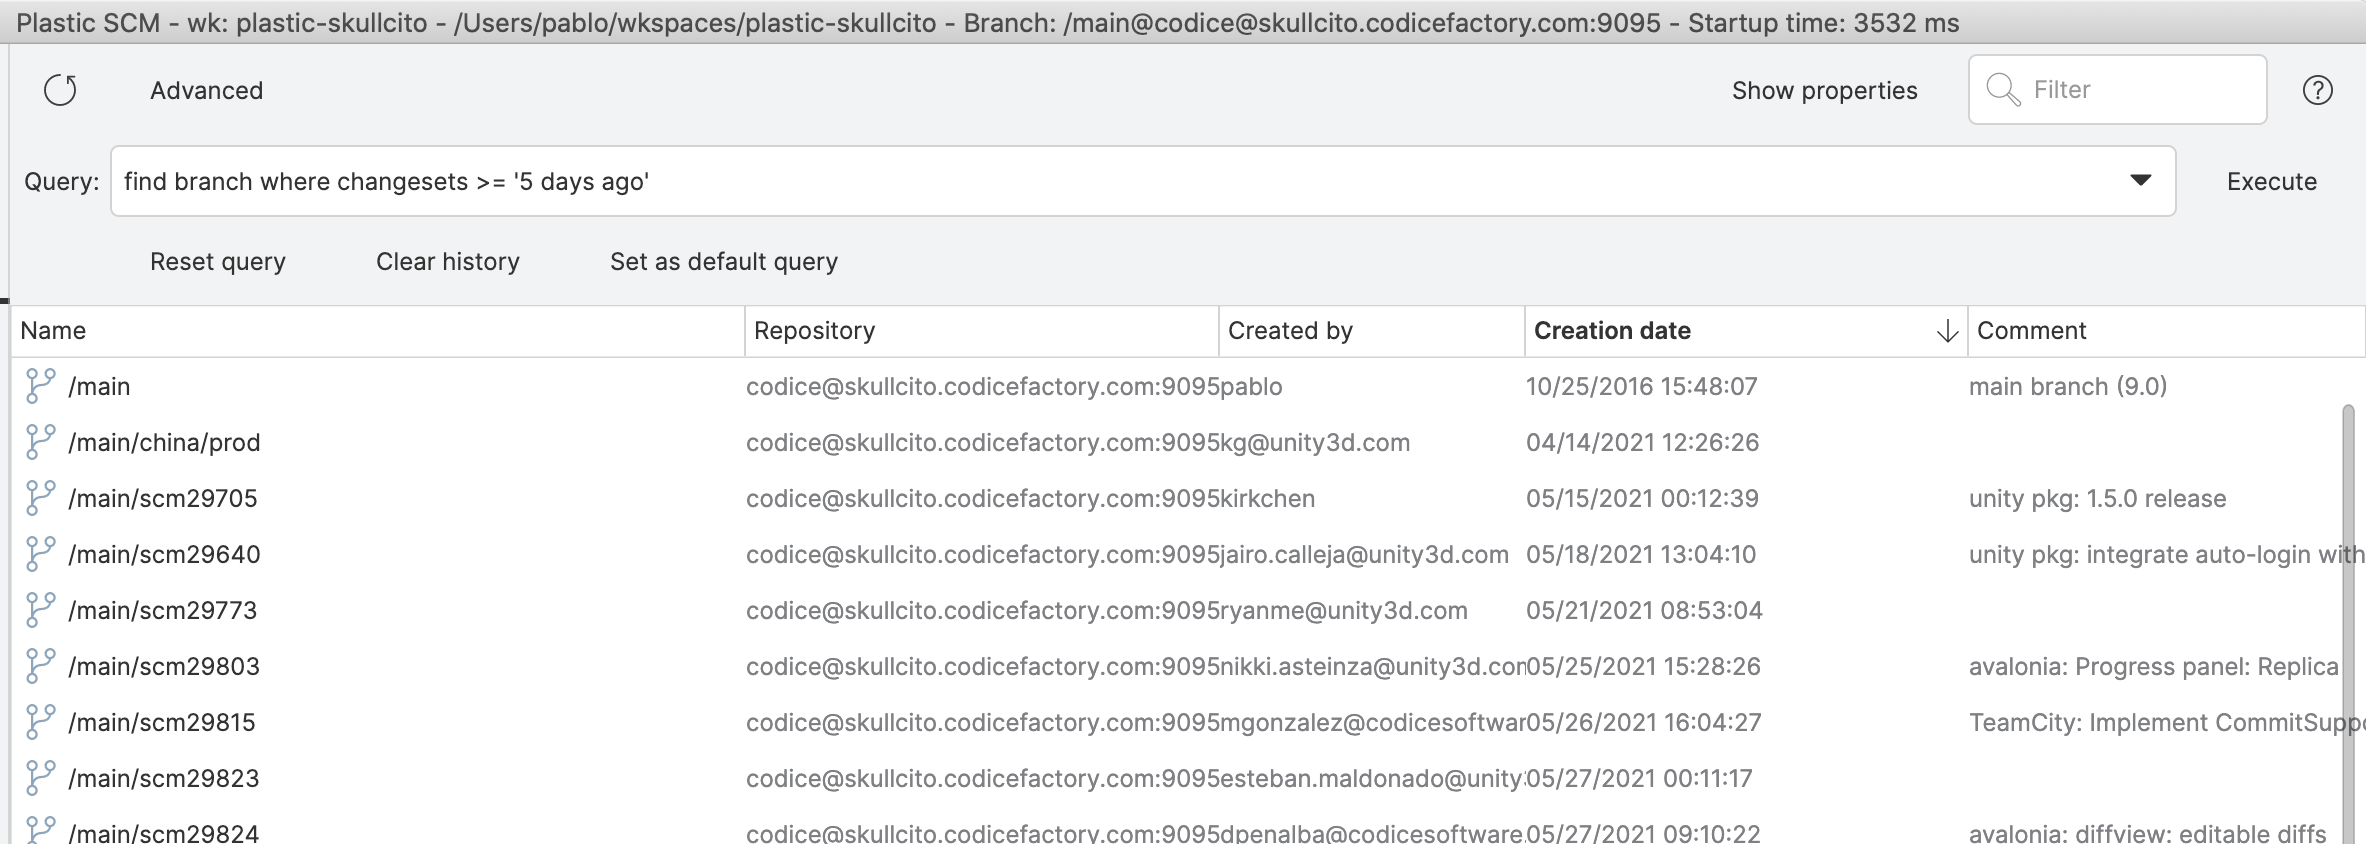
Task: Click the branch icon for /main/china/prod
Action: point(40,442)
